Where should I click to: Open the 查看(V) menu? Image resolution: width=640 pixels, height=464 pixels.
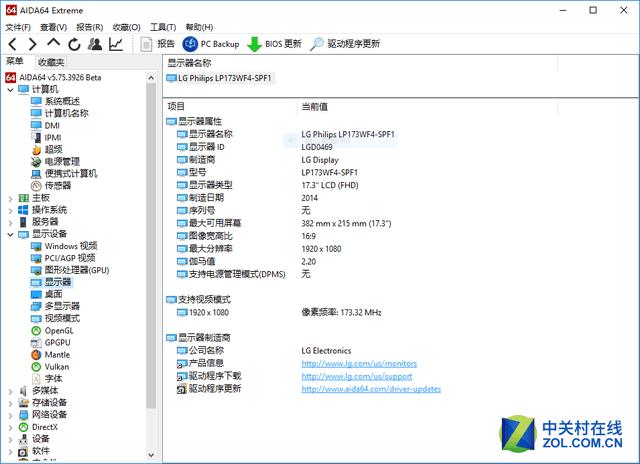click(53, 27)
